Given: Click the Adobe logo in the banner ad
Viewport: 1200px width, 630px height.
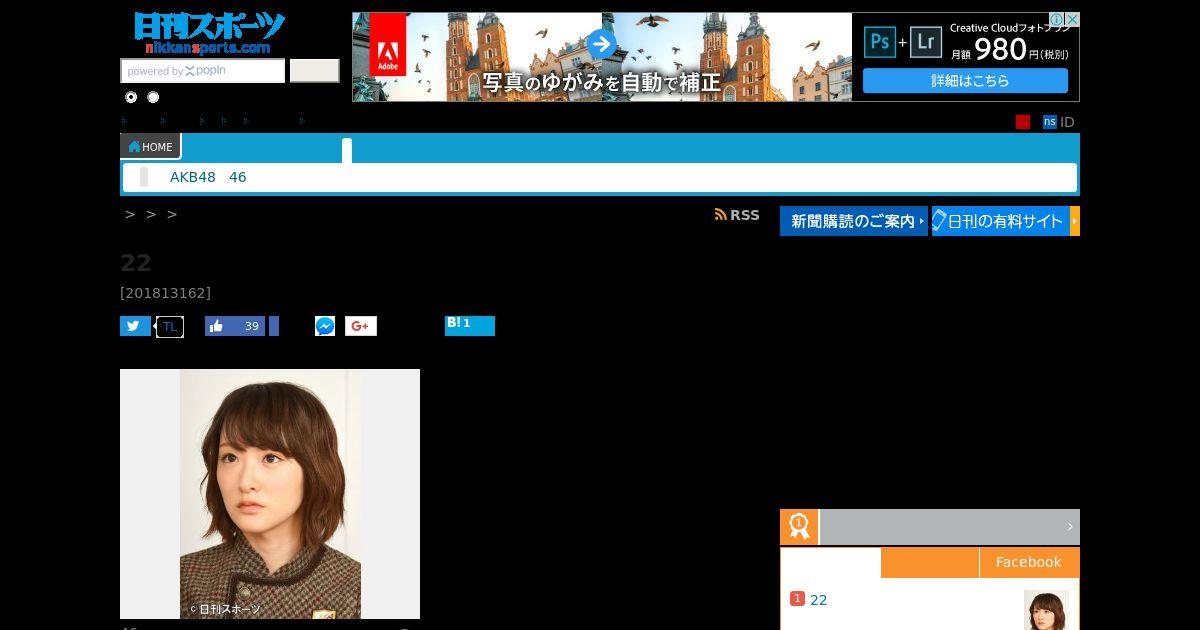Looking at the screenshot, I should 386,45.
